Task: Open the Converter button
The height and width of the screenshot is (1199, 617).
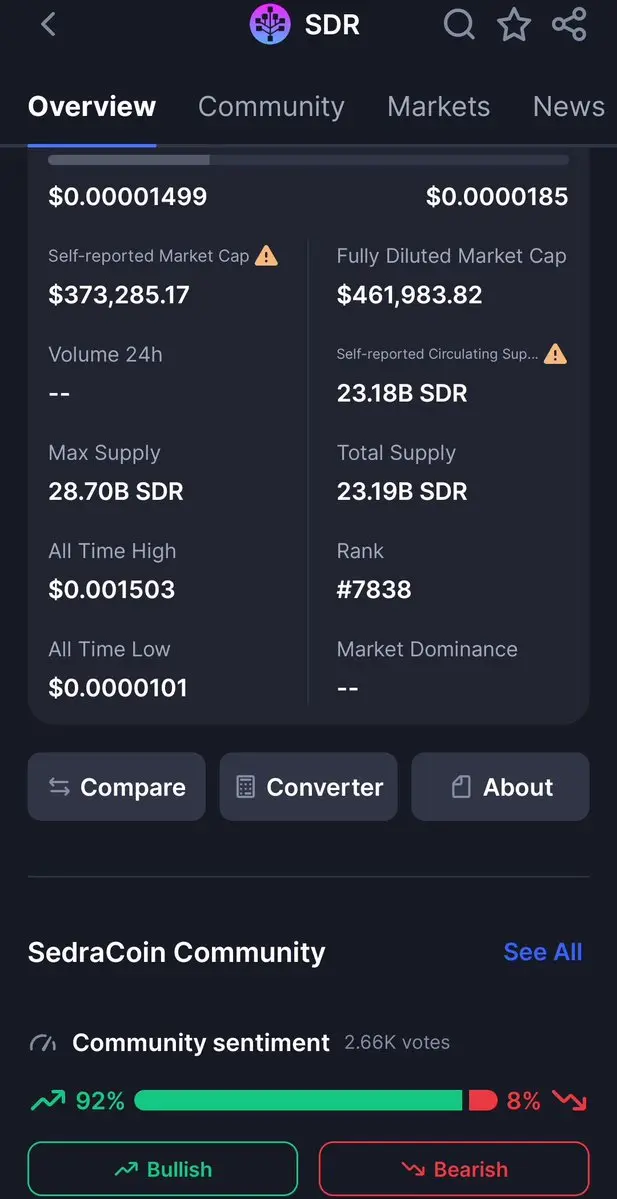Action: click(309, 787)
